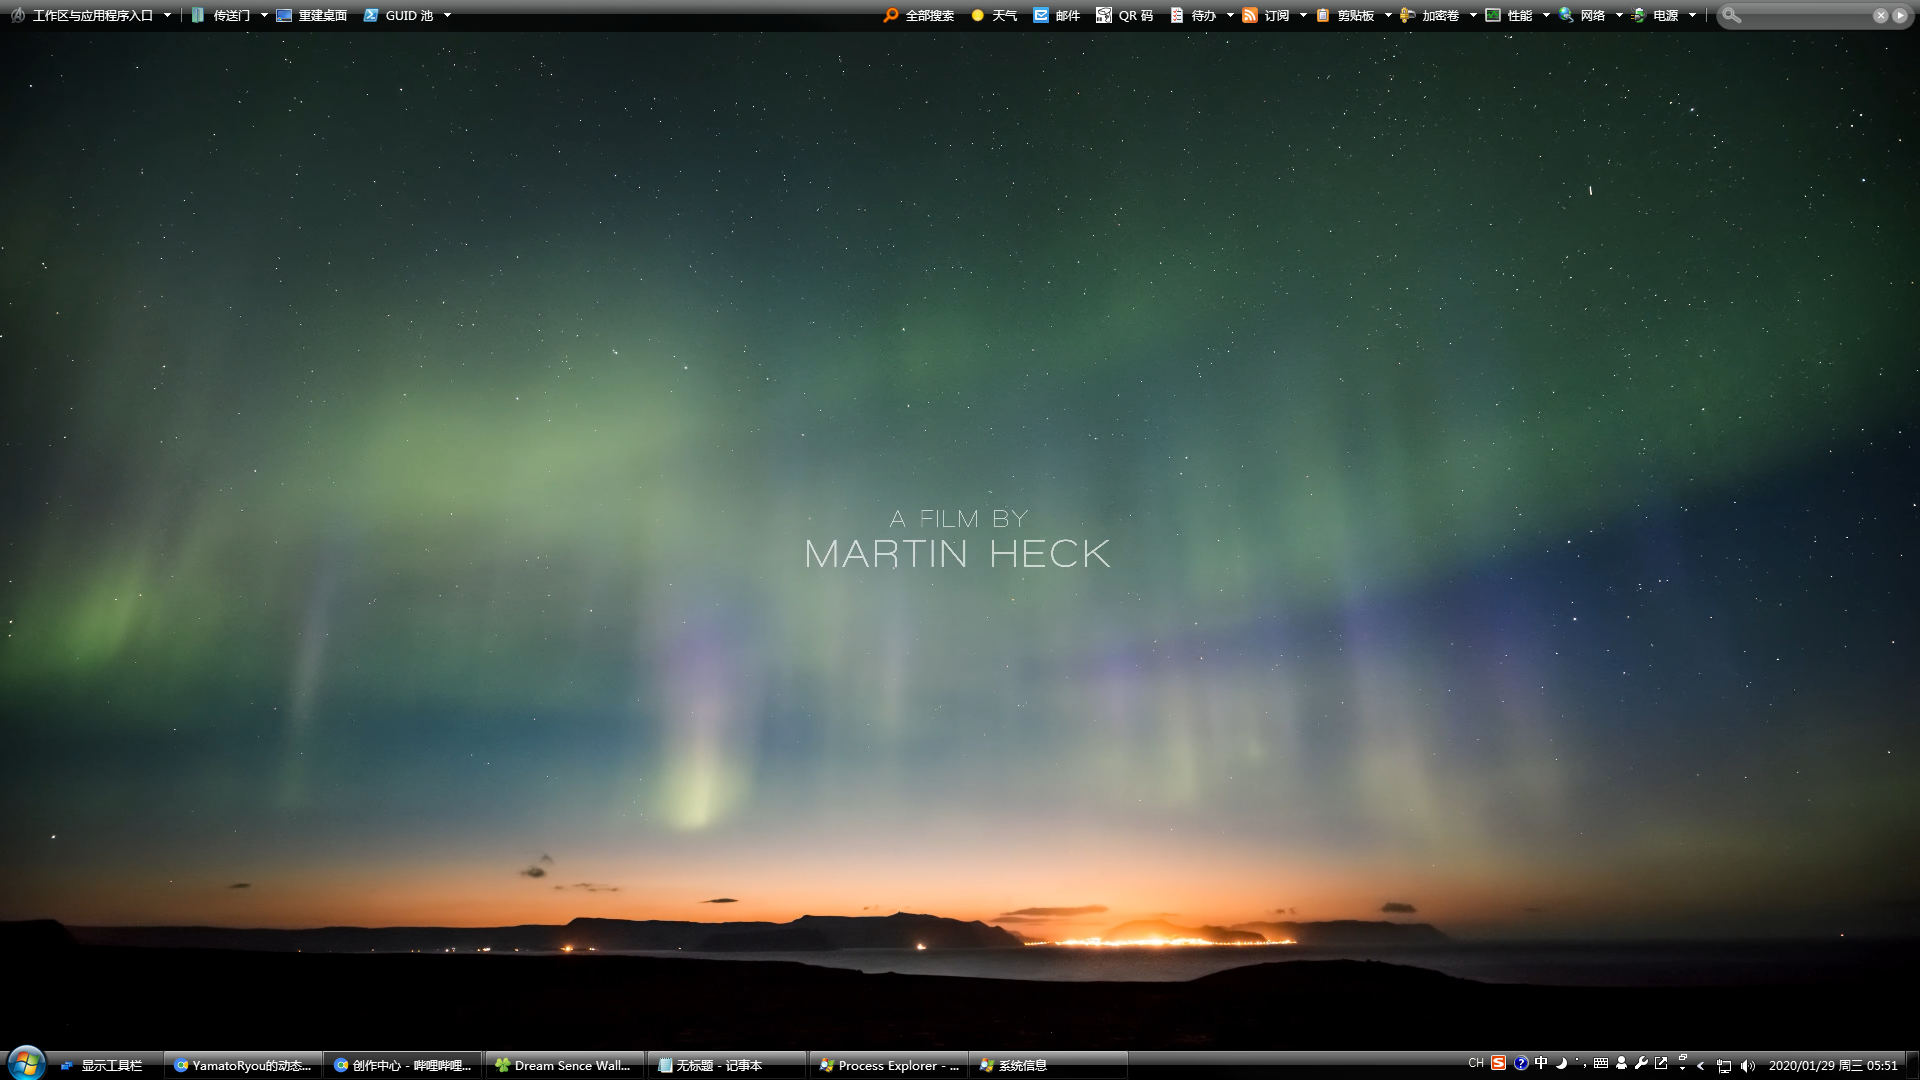This screenshot has height=1080, width=1920.
Task: Click the language bar restore icon
Action: click(1683, 1058)
